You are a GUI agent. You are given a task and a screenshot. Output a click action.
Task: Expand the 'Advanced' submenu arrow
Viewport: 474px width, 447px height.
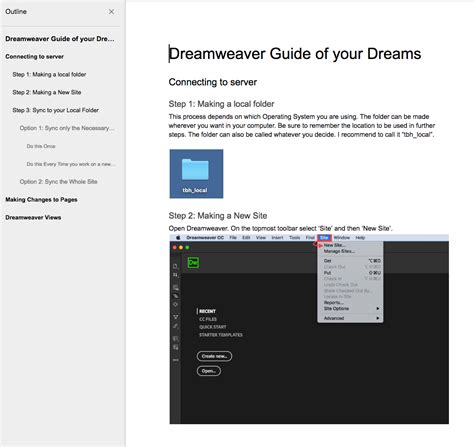(x=378, y=318)
